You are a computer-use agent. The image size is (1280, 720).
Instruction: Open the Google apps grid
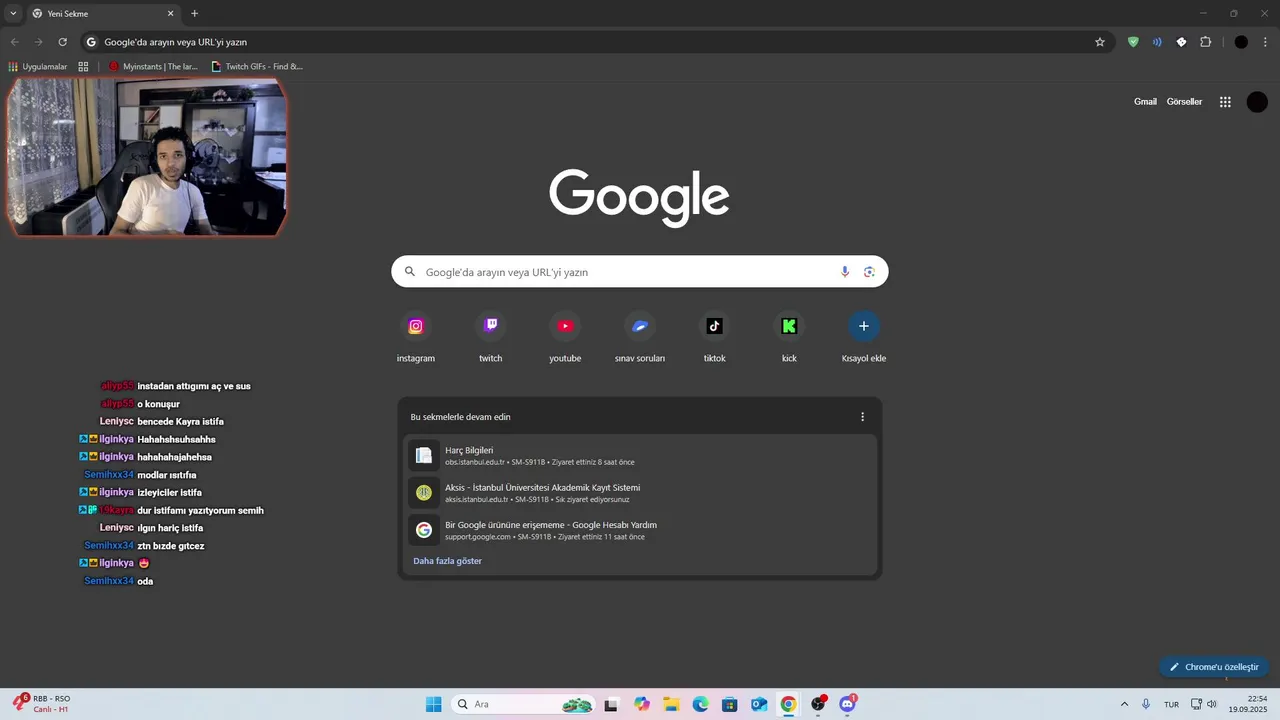(x=1225, y=102)
